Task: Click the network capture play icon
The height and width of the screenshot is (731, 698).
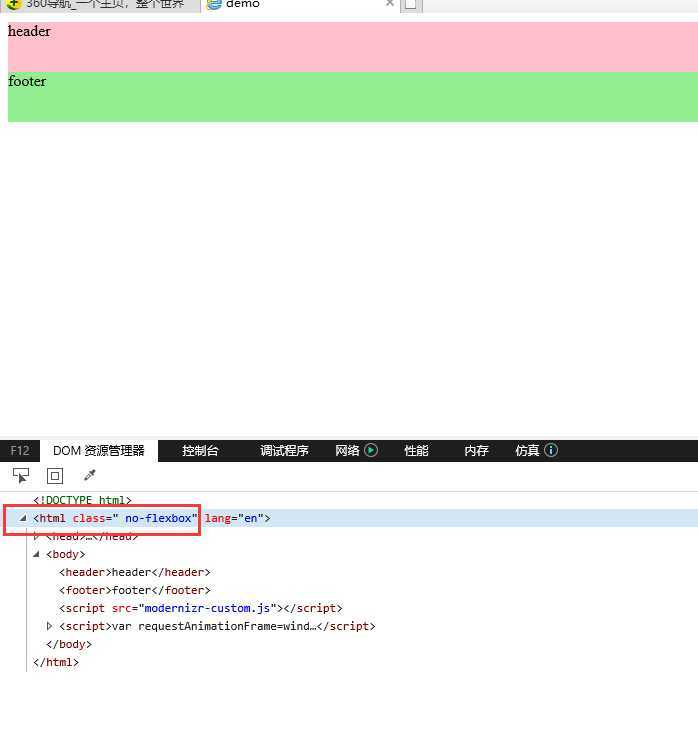Action: coord(371,450)
